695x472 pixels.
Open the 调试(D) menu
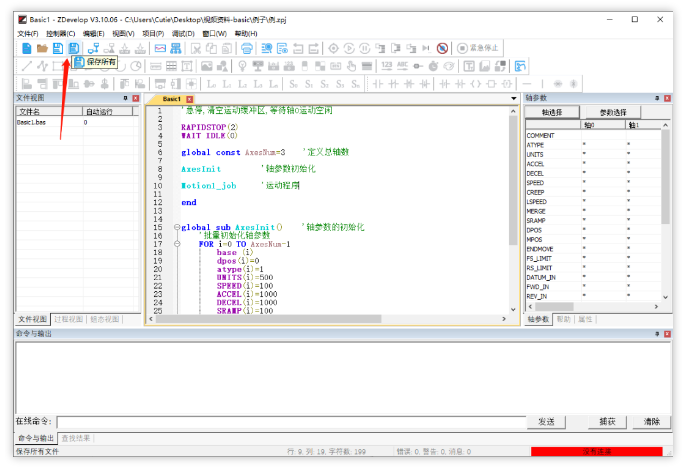click(x=183, y=34)
